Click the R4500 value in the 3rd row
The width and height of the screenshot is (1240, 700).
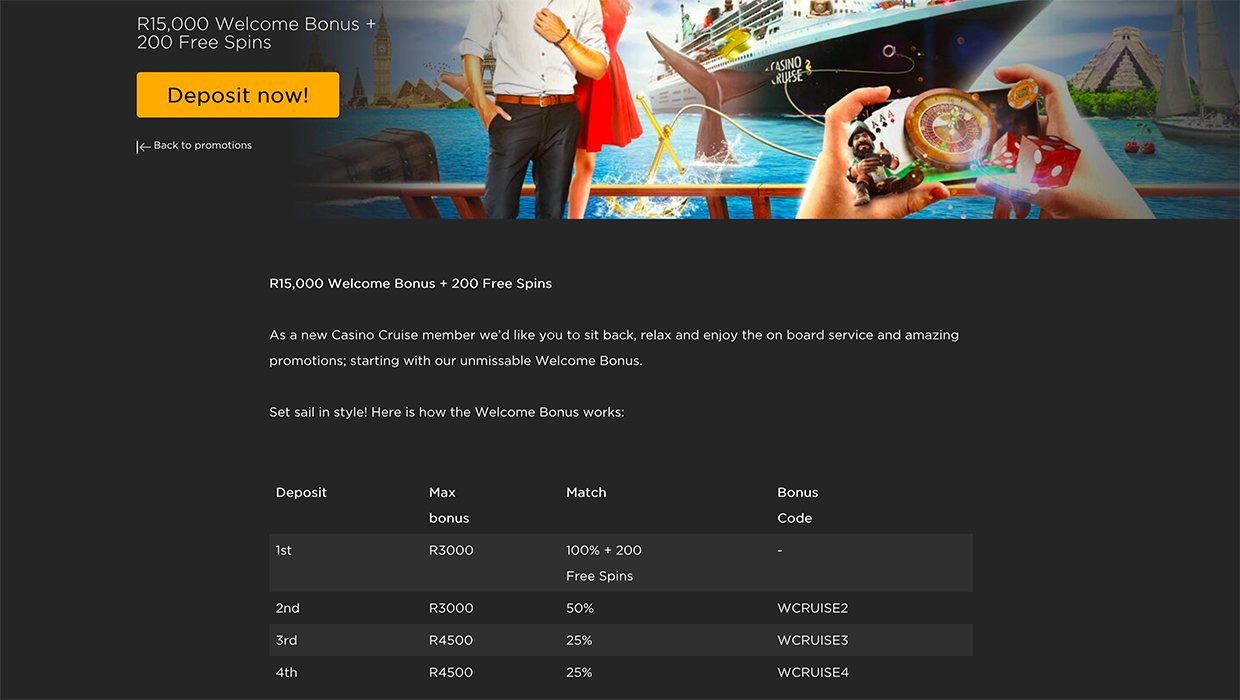[451, 641]
